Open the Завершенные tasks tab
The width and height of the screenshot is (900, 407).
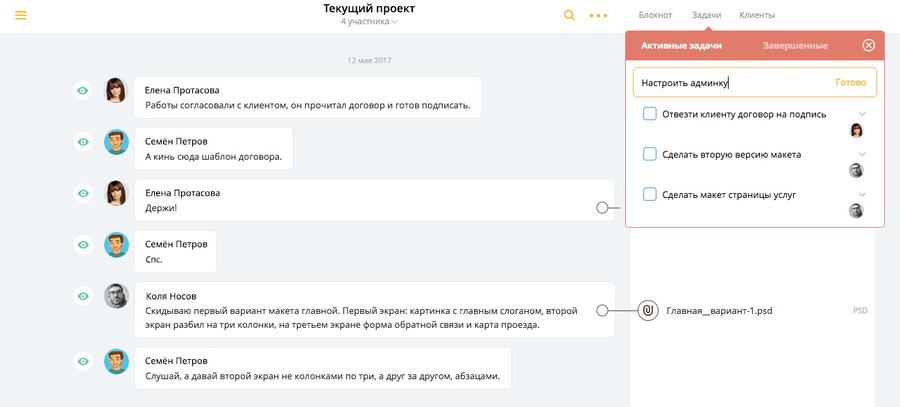[x=795, y=45]
